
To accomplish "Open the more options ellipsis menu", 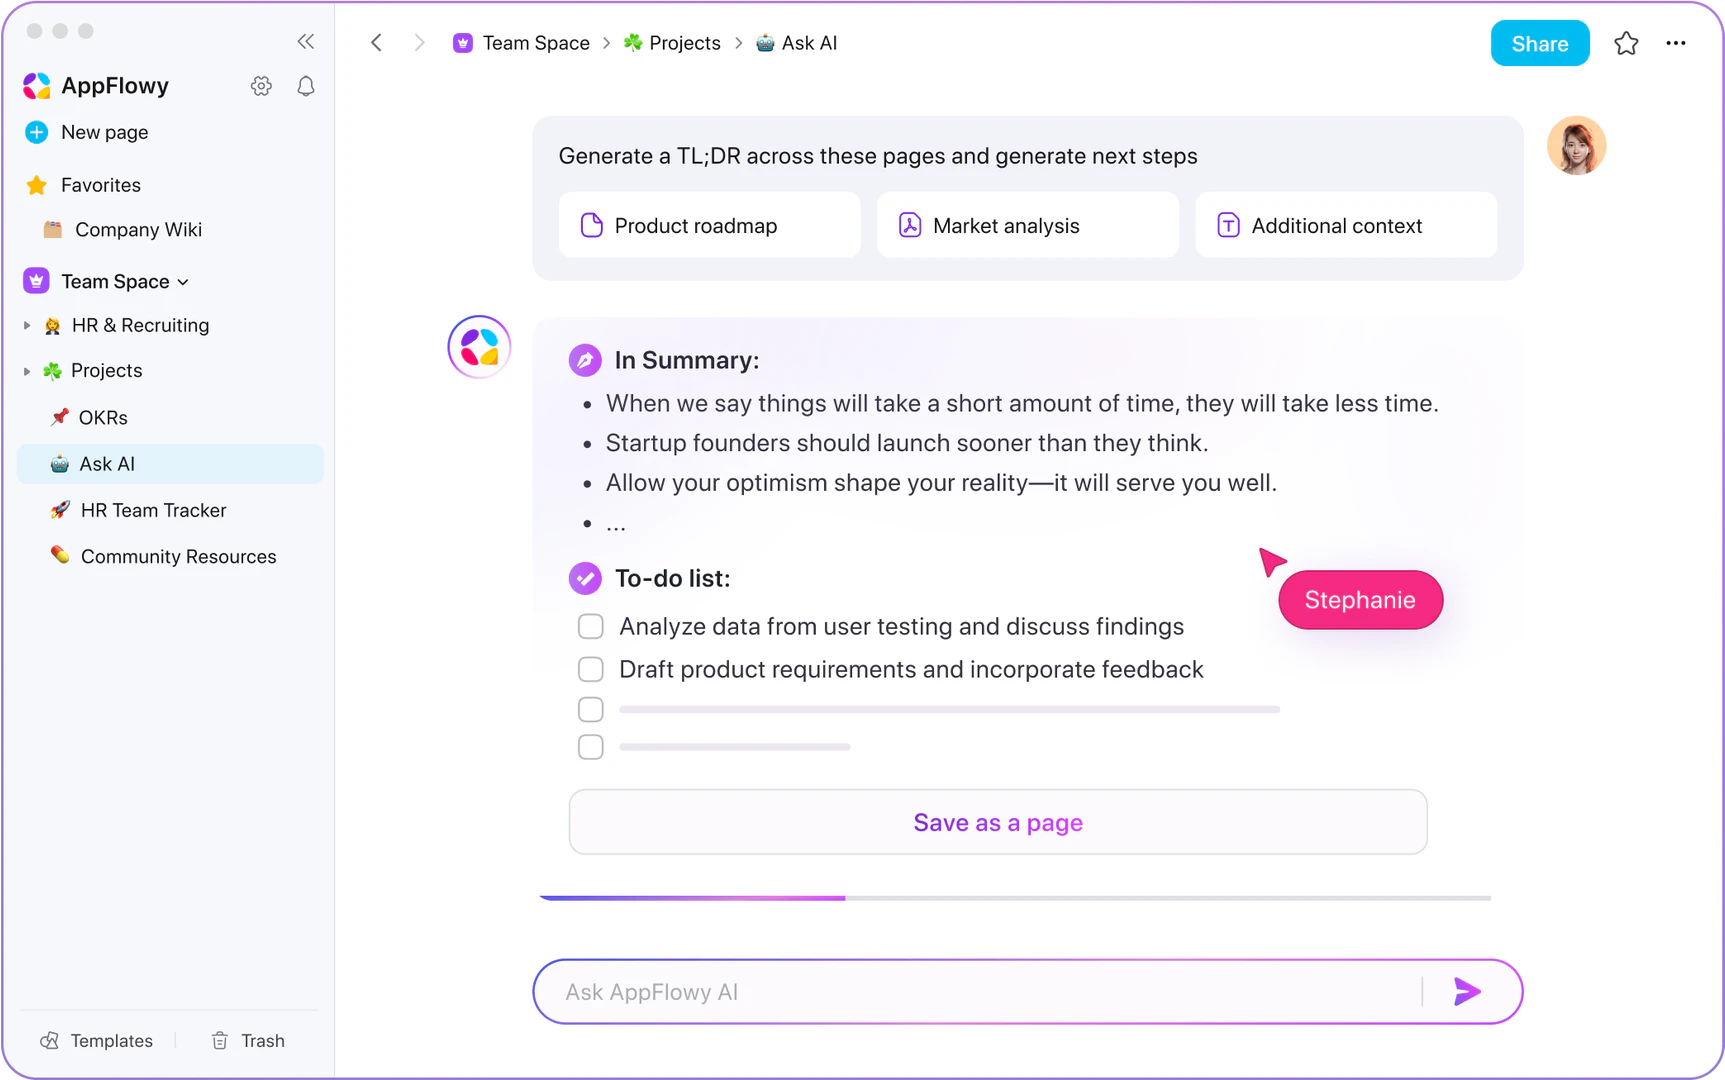I will pyautogui.click(x=1676, y=43).
